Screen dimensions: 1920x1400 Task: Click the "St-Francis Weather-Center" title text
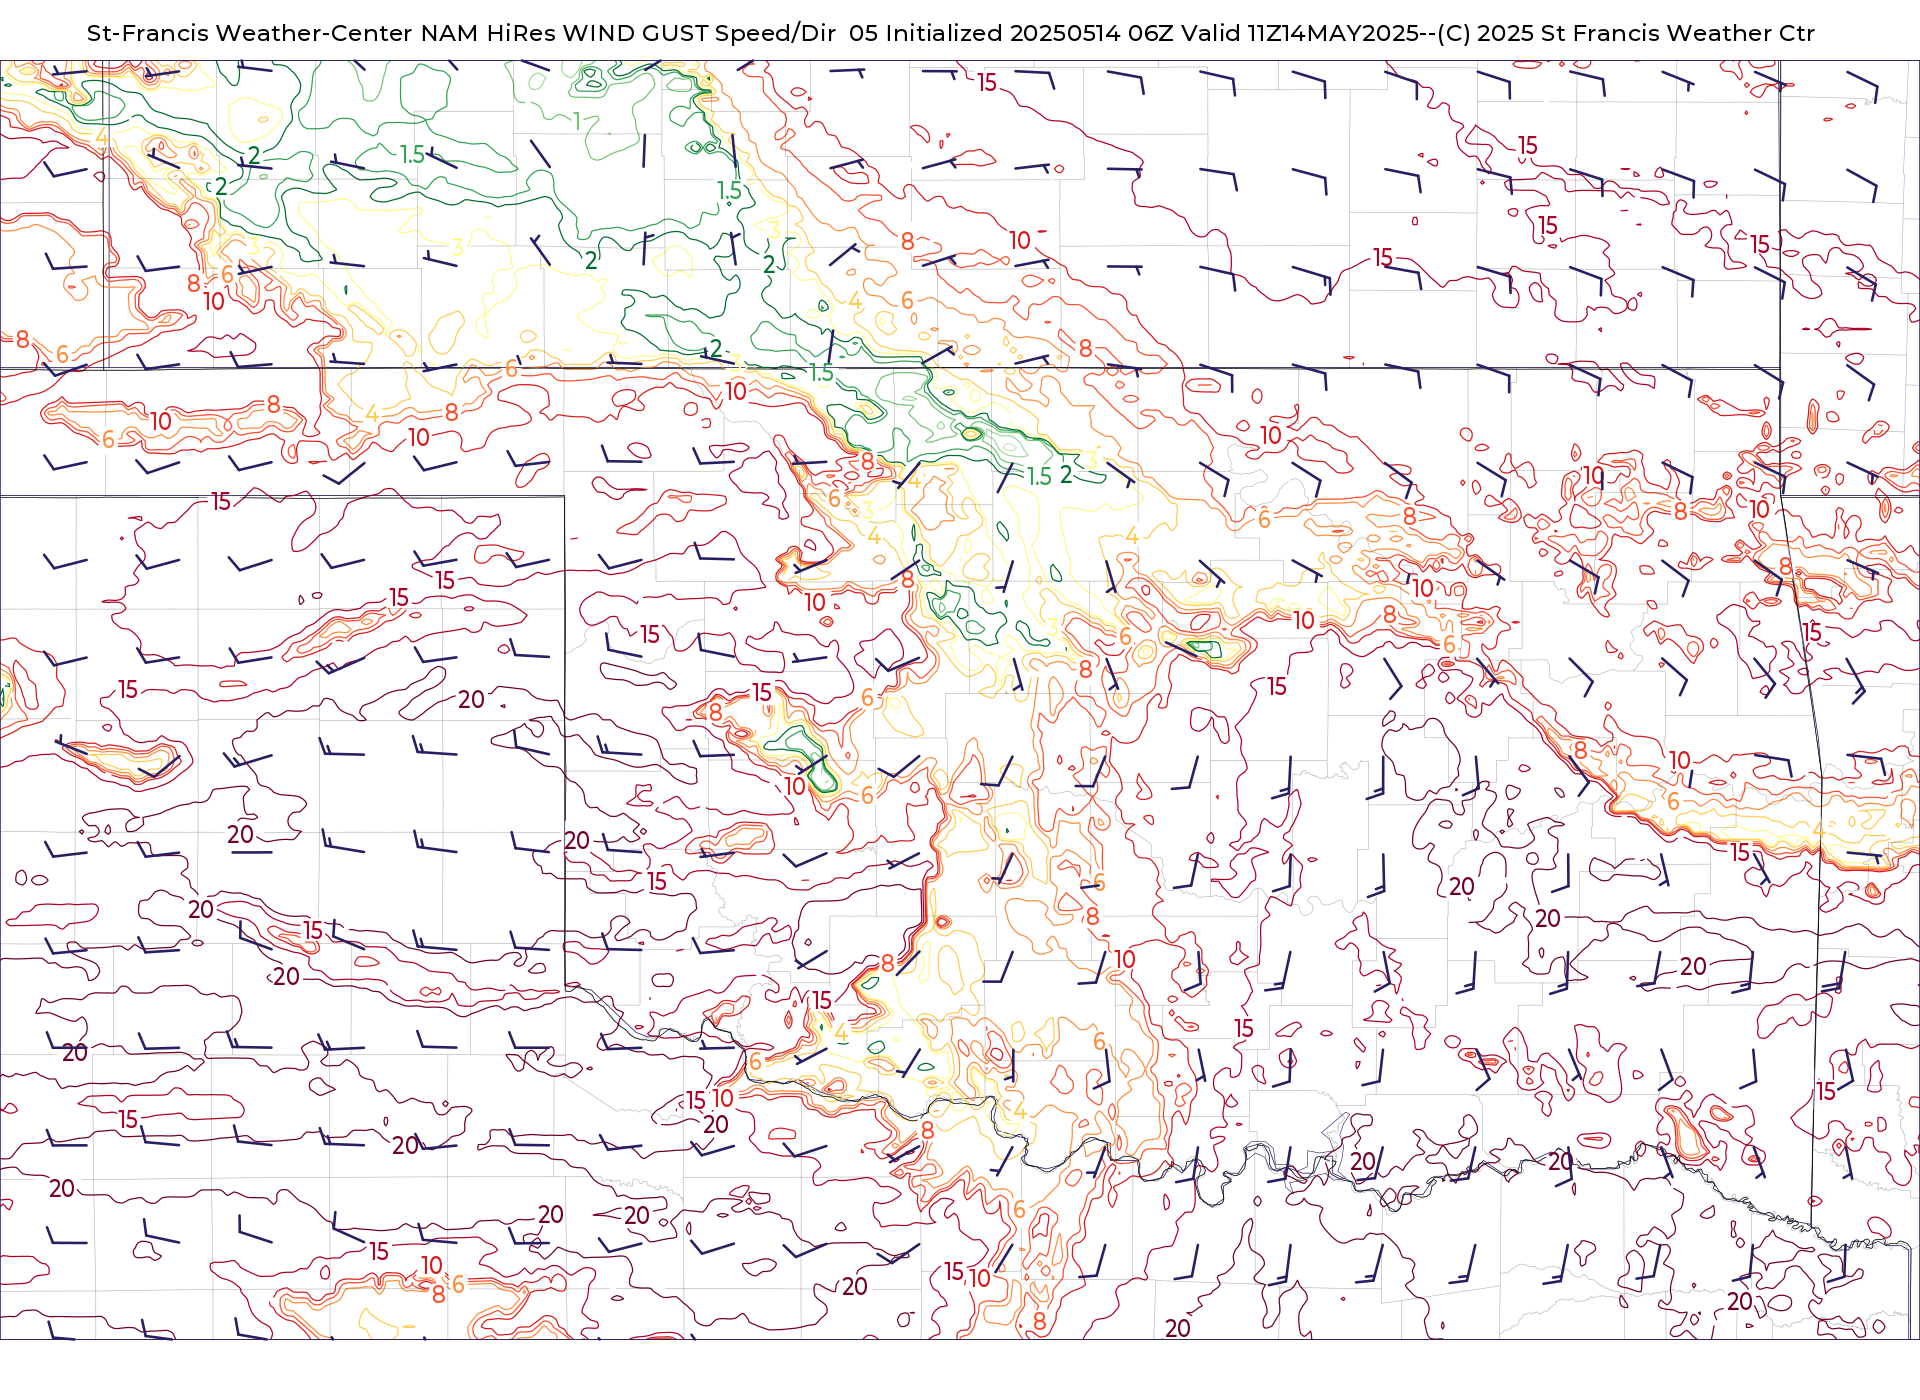coord(249,33)
